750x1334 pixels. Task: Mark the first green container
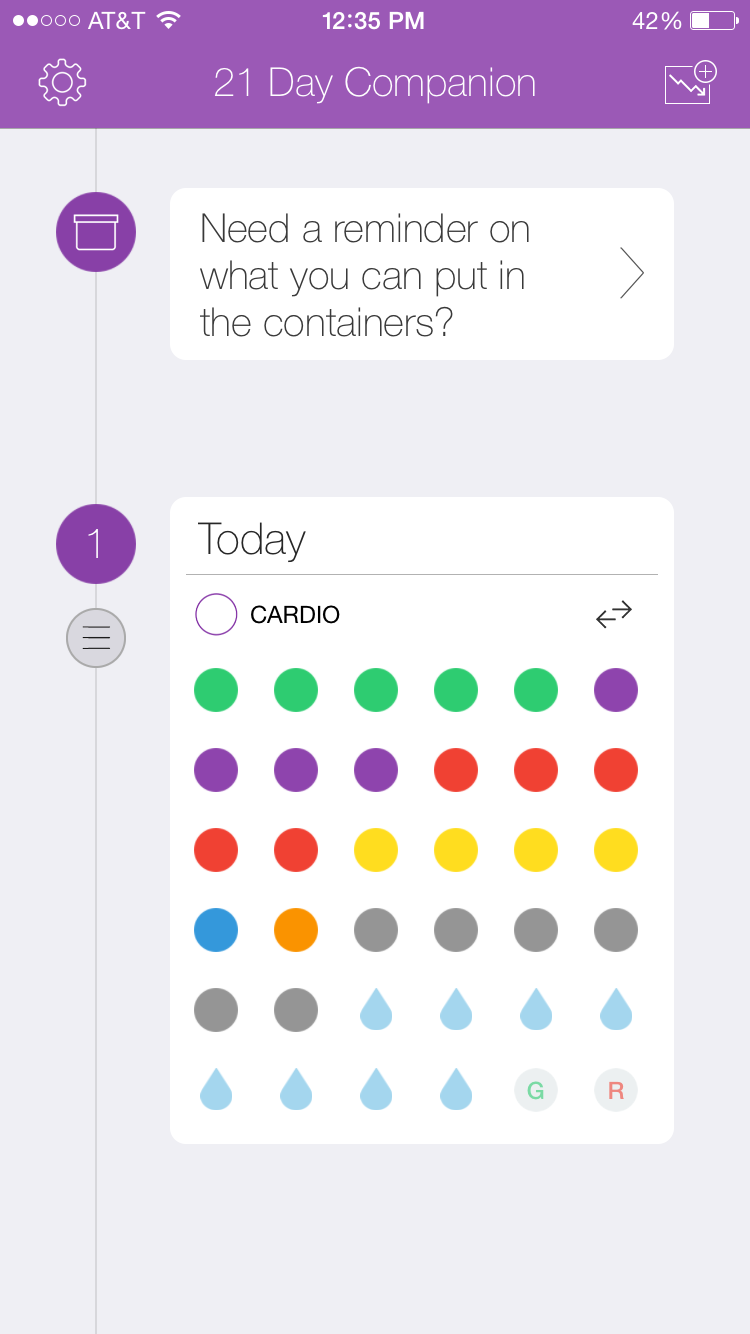click(x=216, y=690)
